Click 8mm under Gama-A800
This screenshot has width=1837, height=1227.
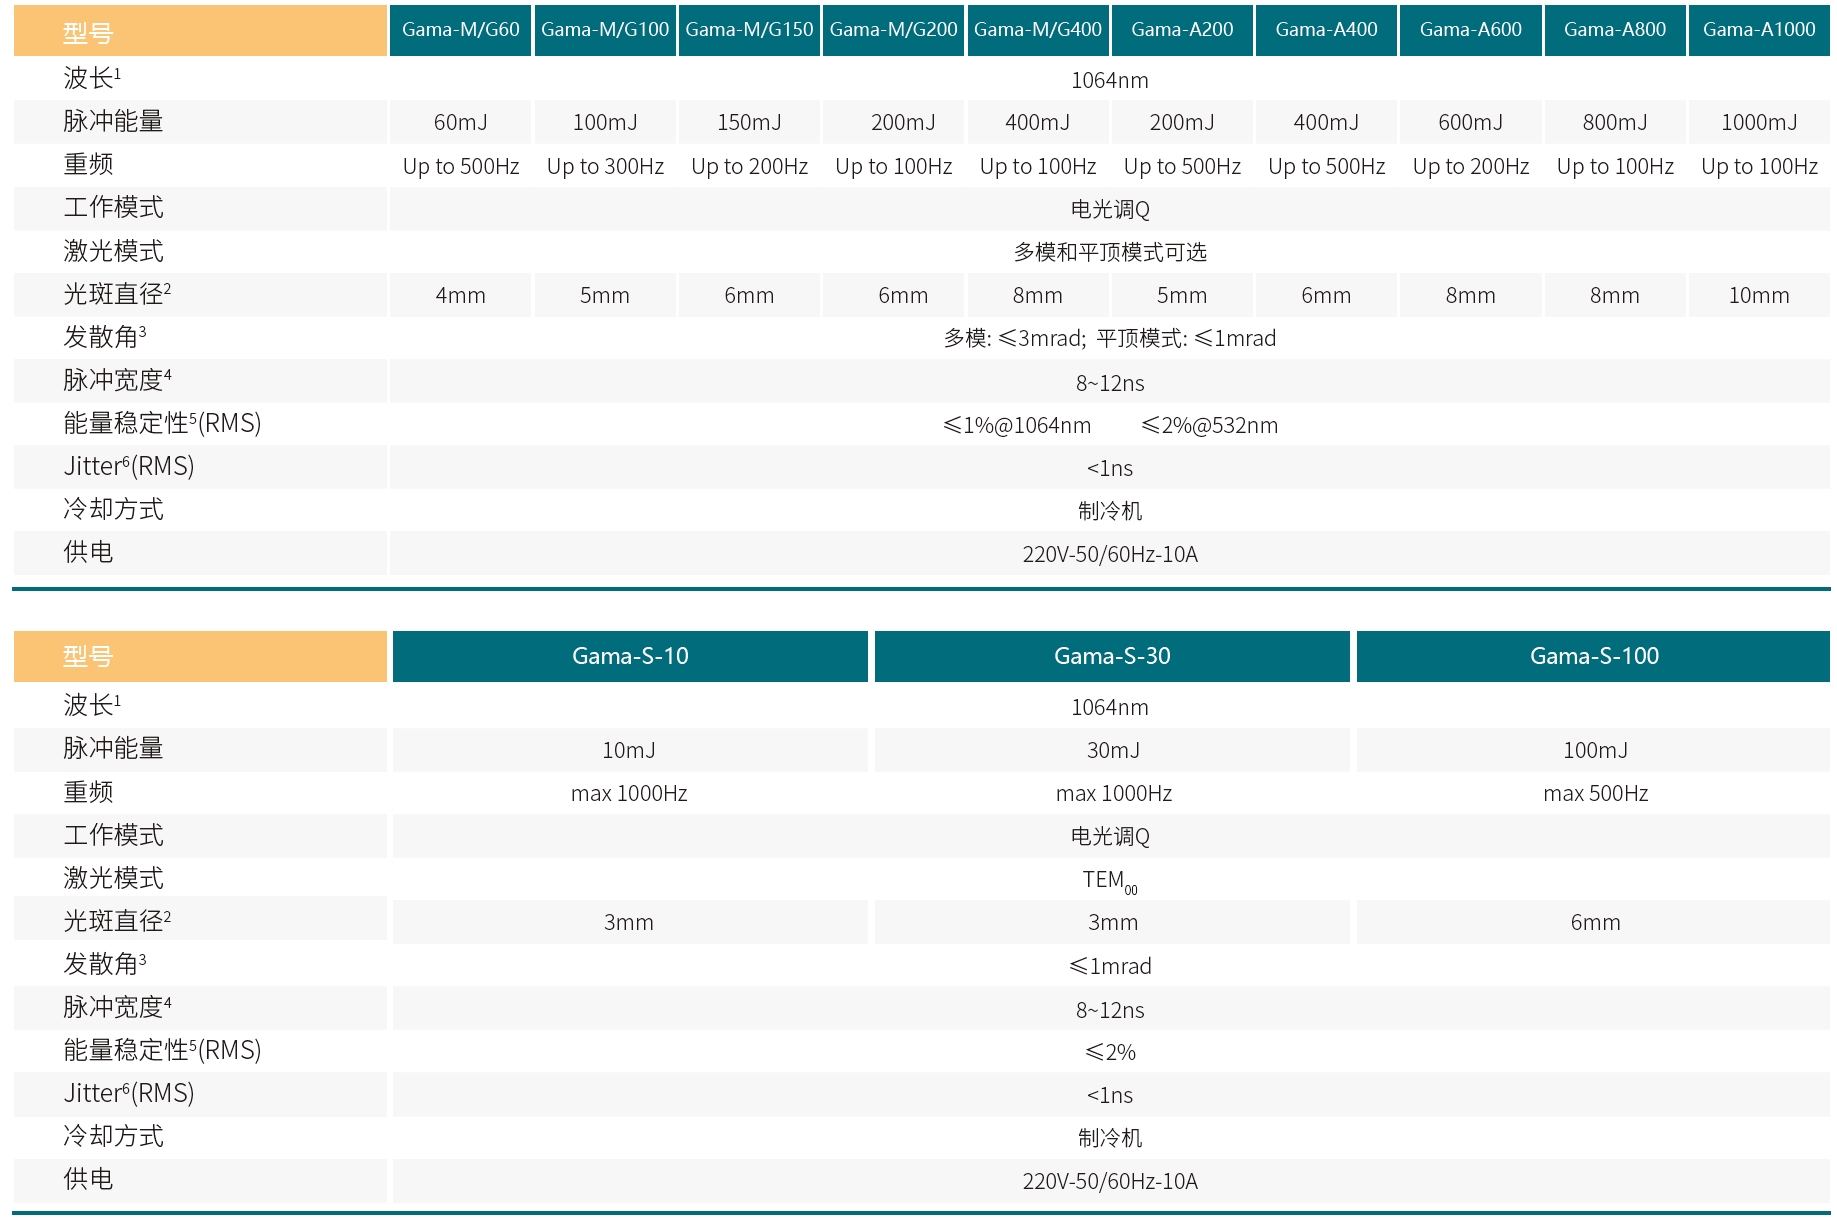1615,295
